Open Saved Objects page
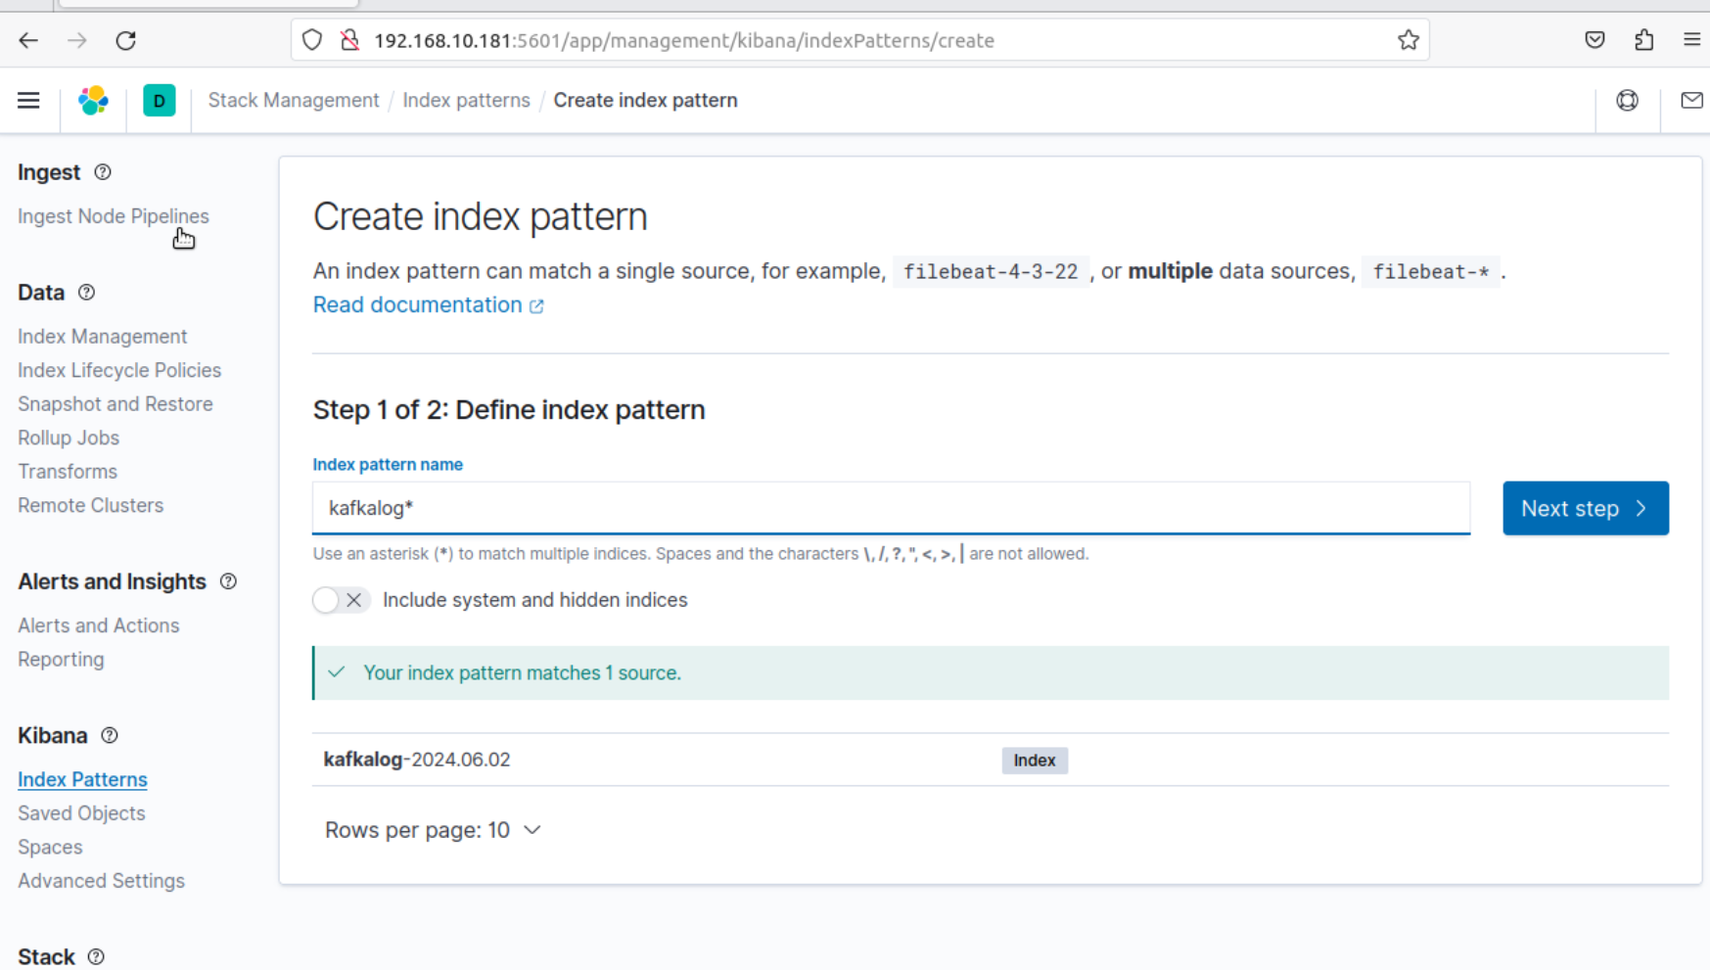The height and width of the screenshot is (970, 1710). click(81, 813)
